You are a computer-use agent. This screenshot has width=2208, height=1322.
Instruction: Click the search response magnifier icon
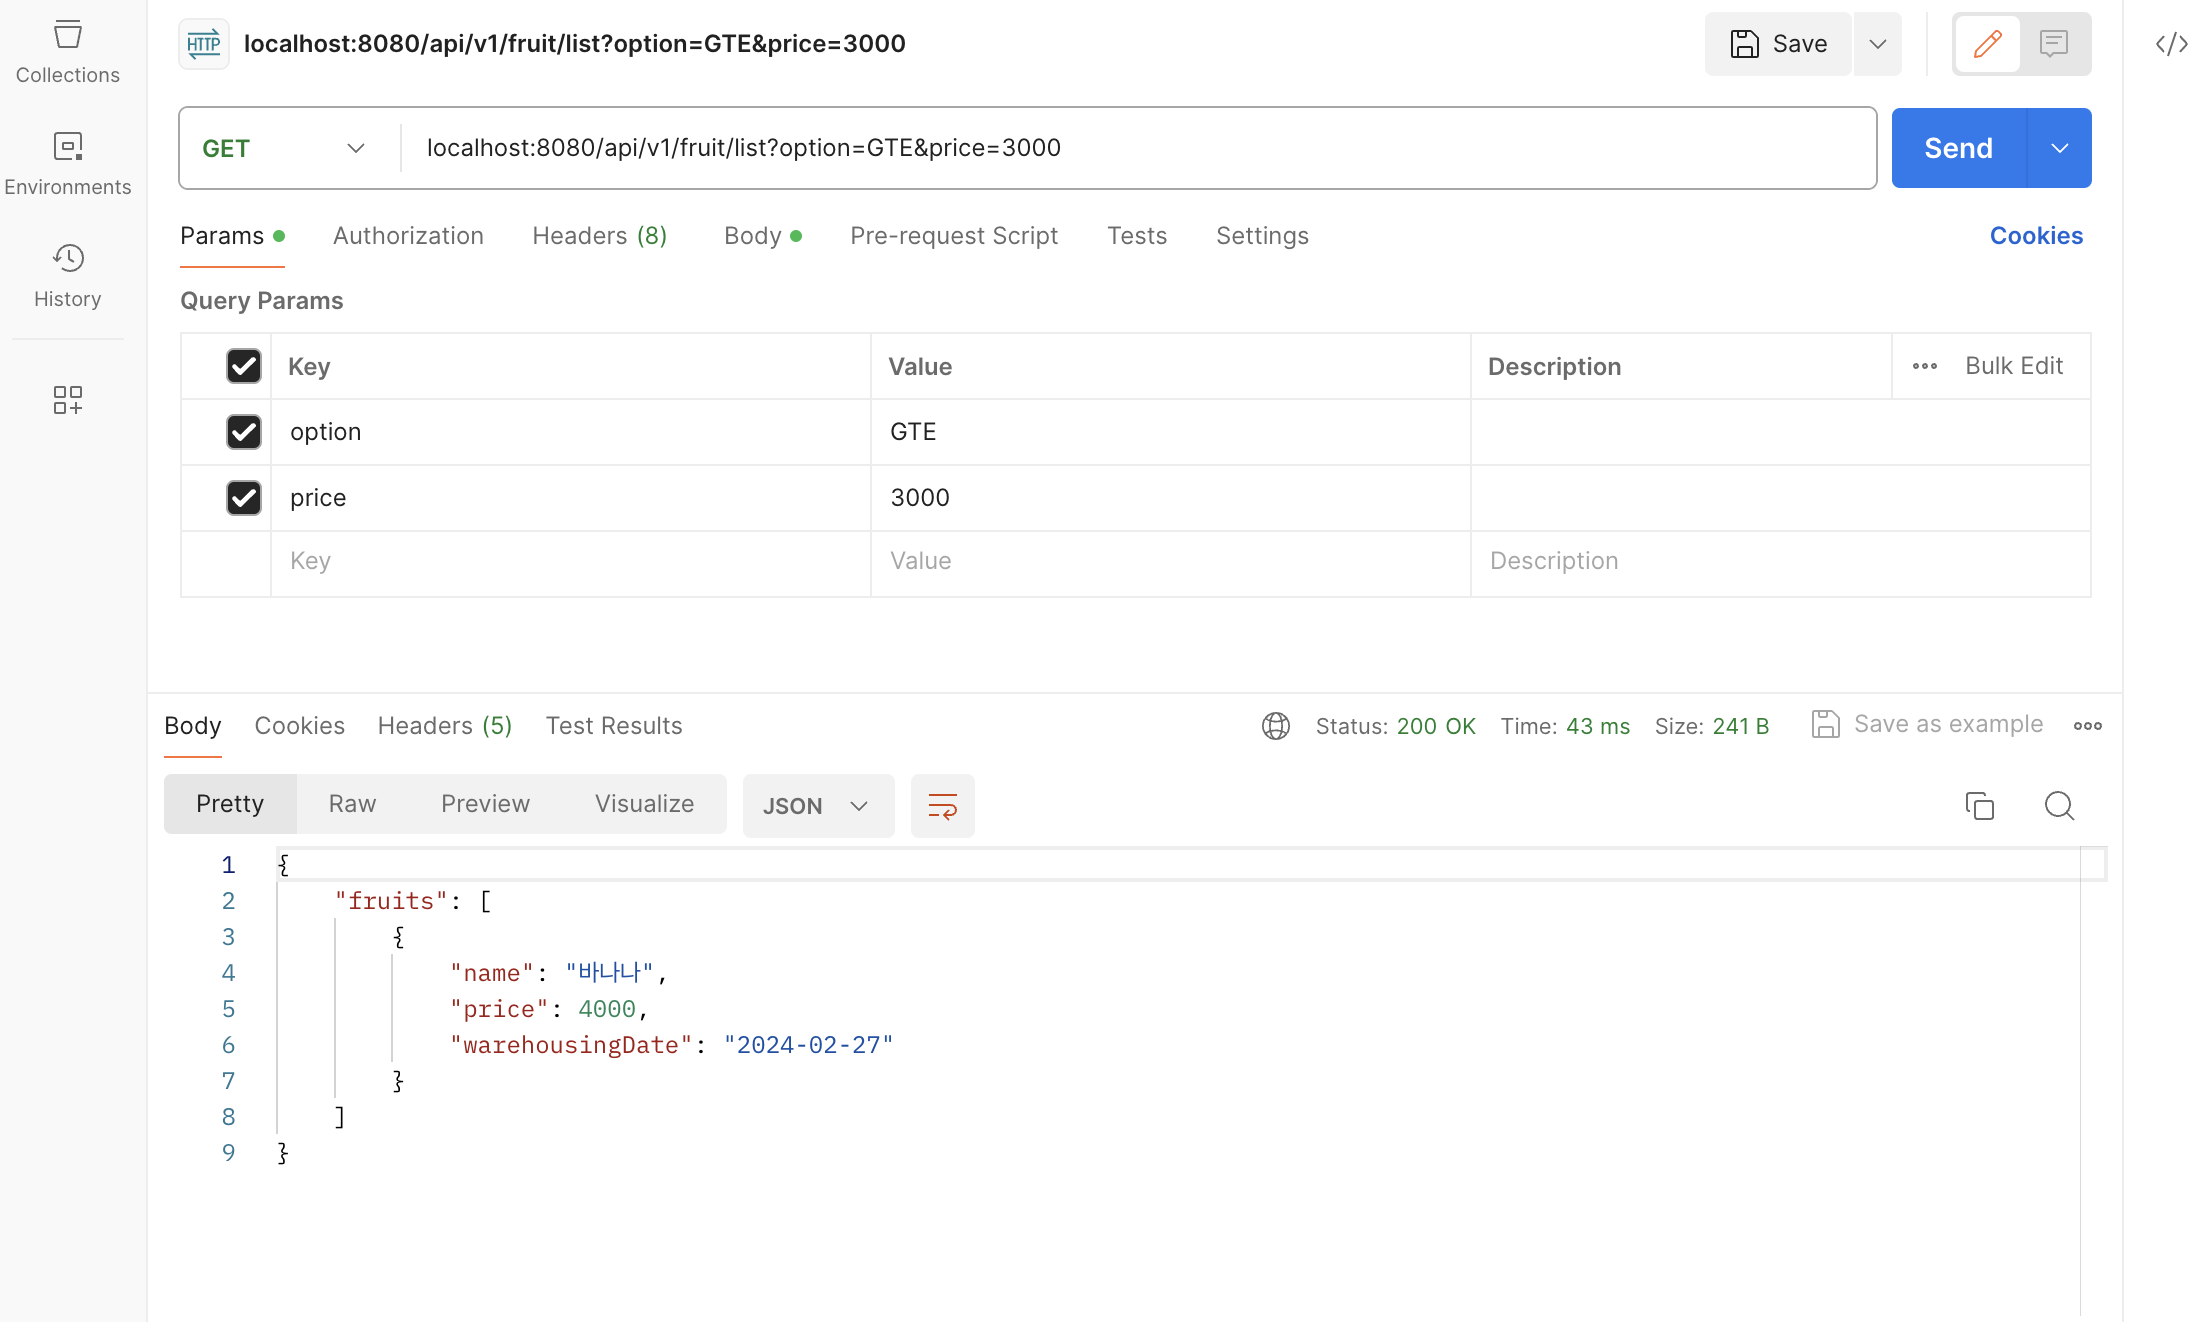[x=2059, y=806]
